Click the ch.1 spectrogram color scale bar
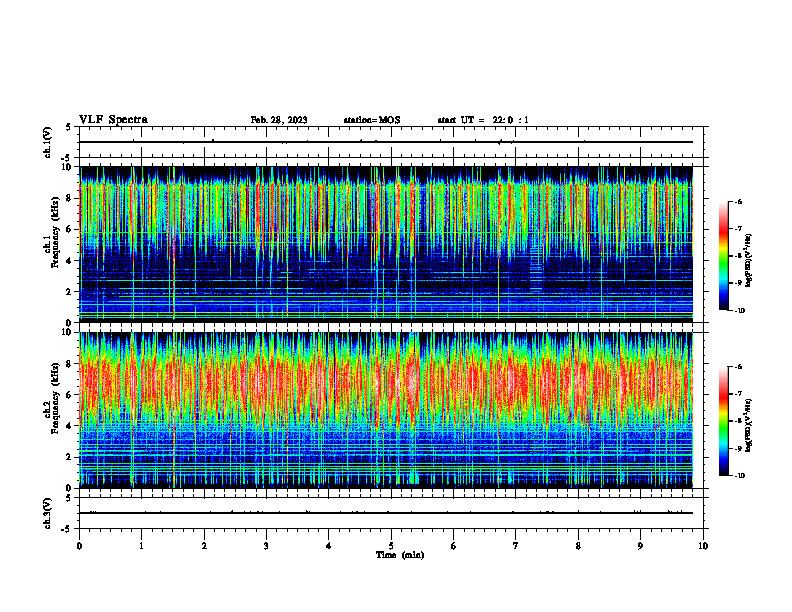This screenshot has height=612, width=792. pyautogui.click(x=724, y=256)
